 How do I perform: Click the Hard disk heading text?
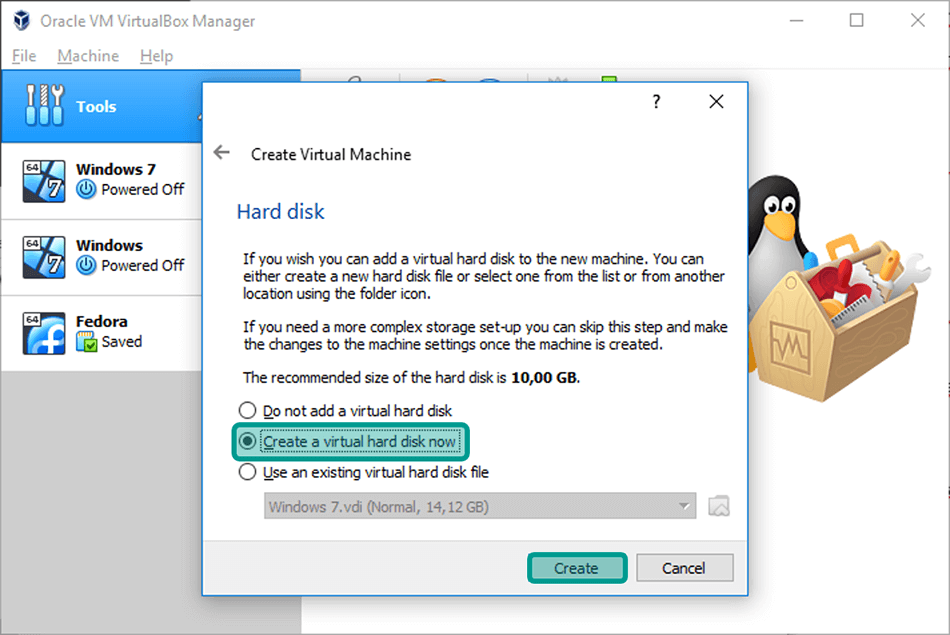point(281,211)
